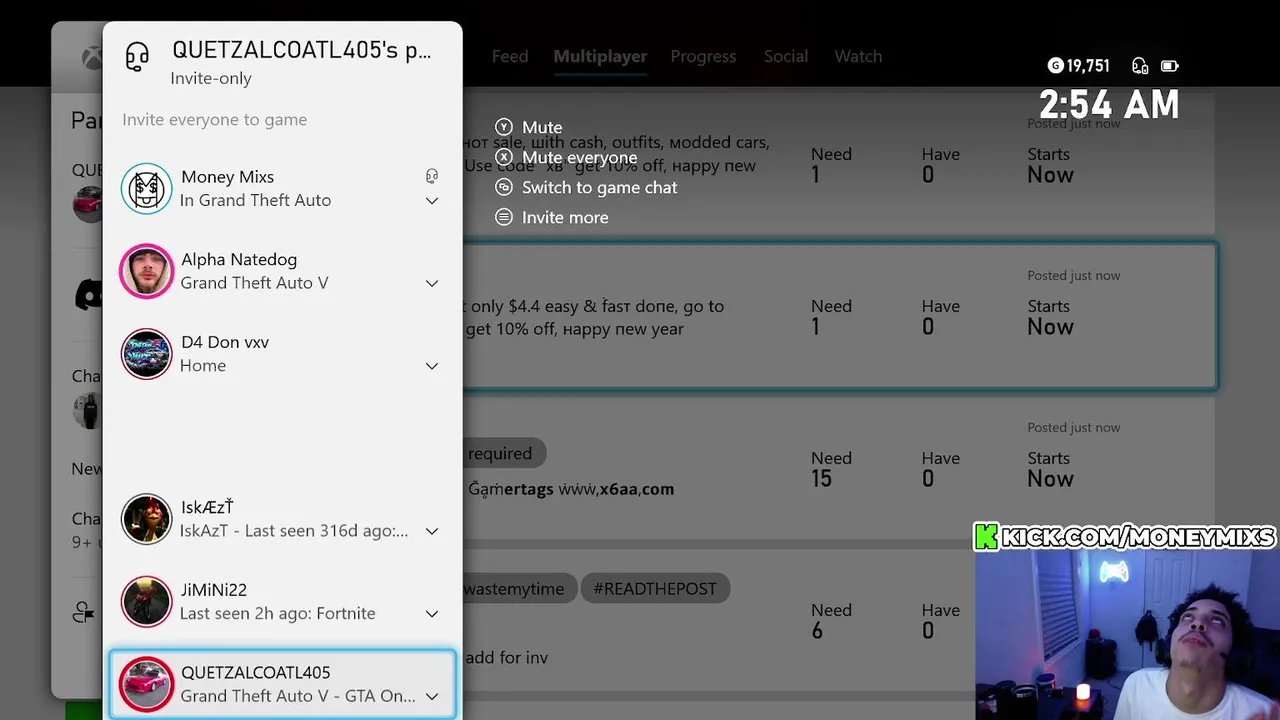
Task: Open Money Mixs avatar
Action: (x=146, y=188)
